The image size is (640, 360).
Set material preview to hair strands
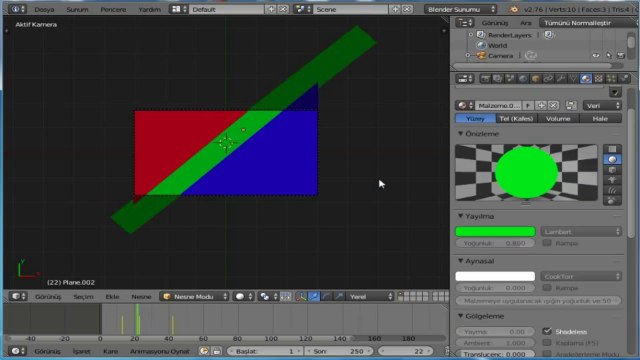click(612, 190)
